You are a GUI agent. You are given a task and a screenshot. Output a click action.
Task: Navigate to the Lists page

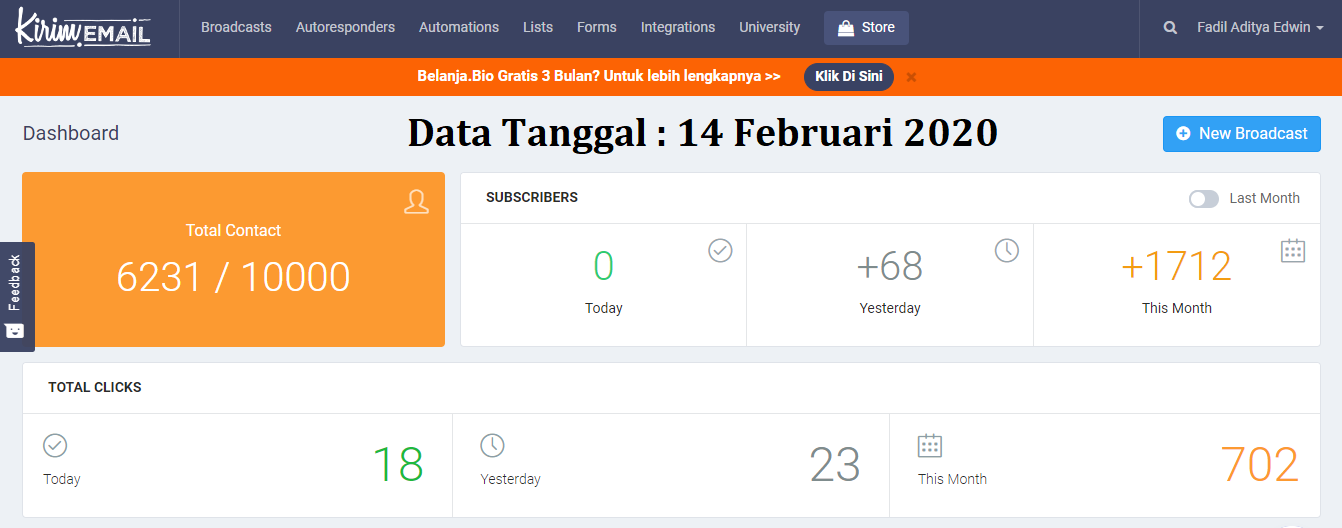click(538, 28)
